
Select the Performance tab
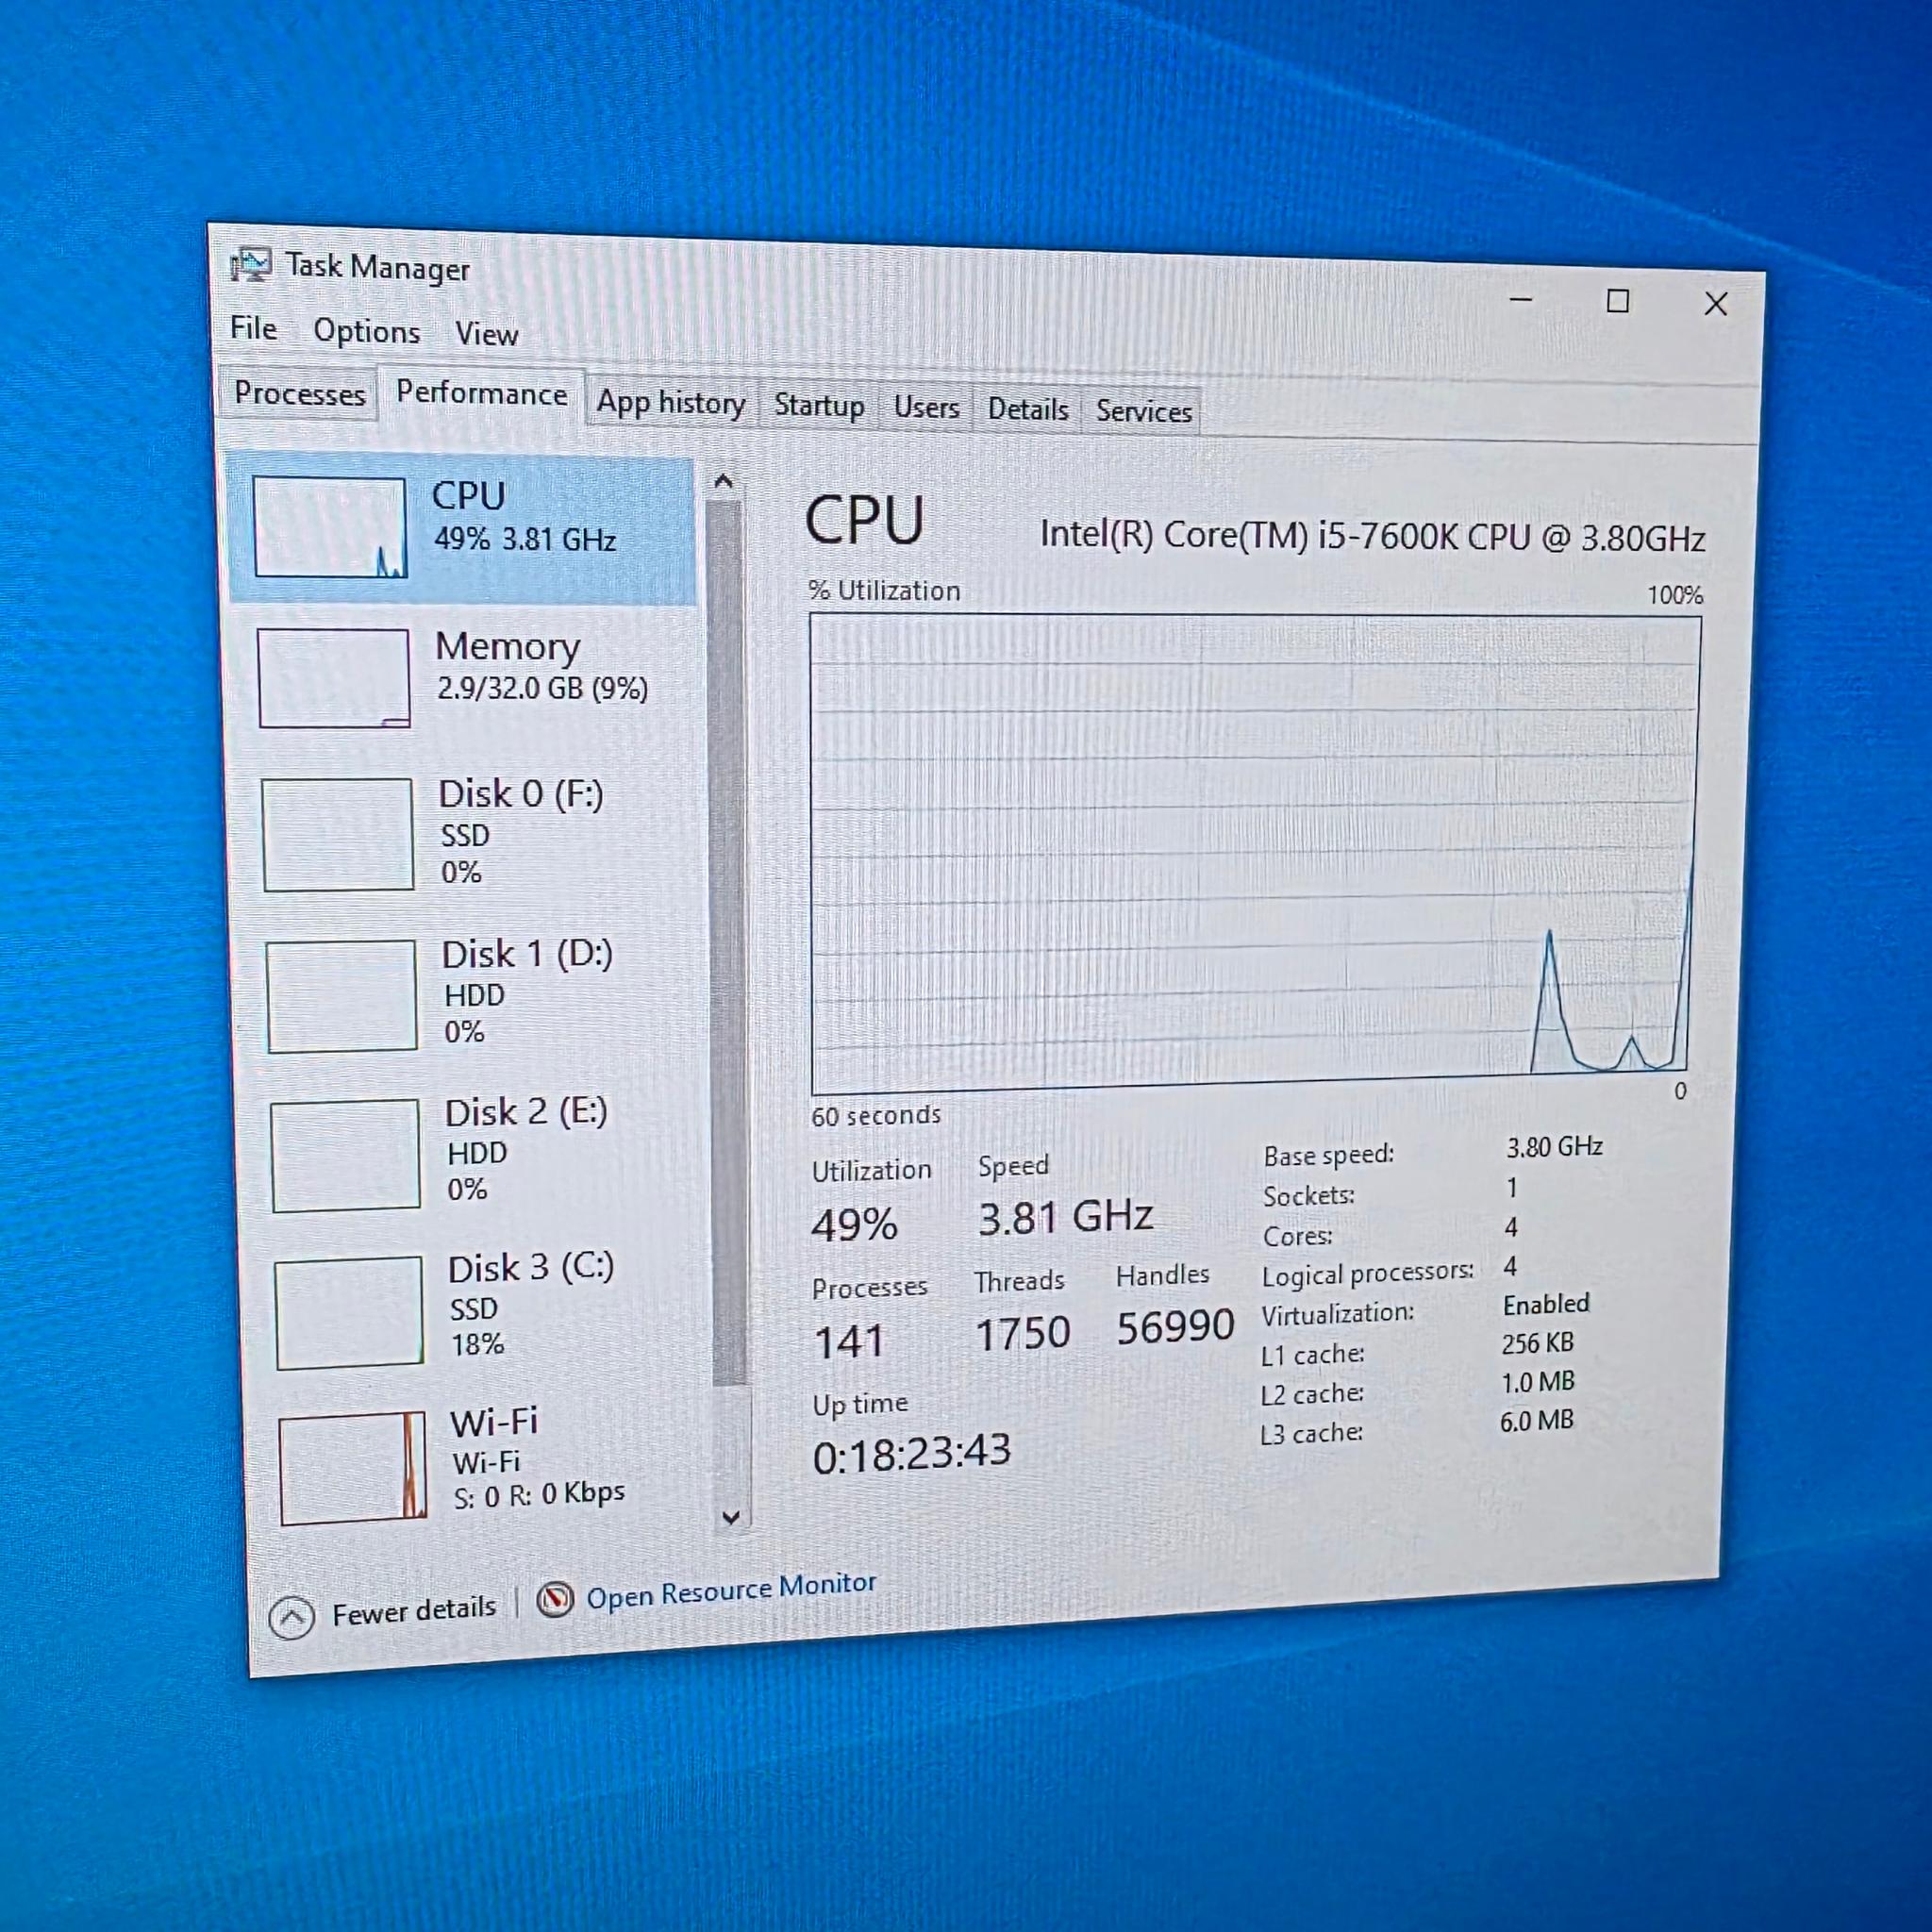click(x=481, y=393)
